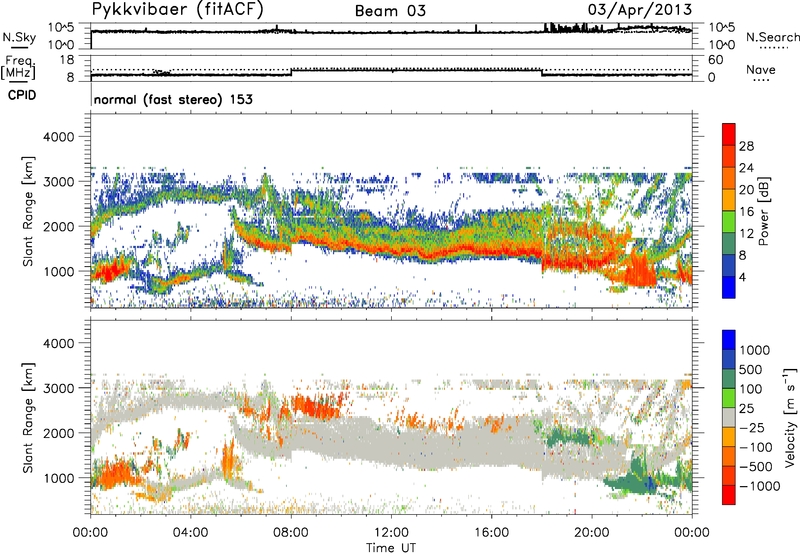This screenshot has height=554, width=800.
Task: Click power colorbar value '28'
Action: pos(746,146)
